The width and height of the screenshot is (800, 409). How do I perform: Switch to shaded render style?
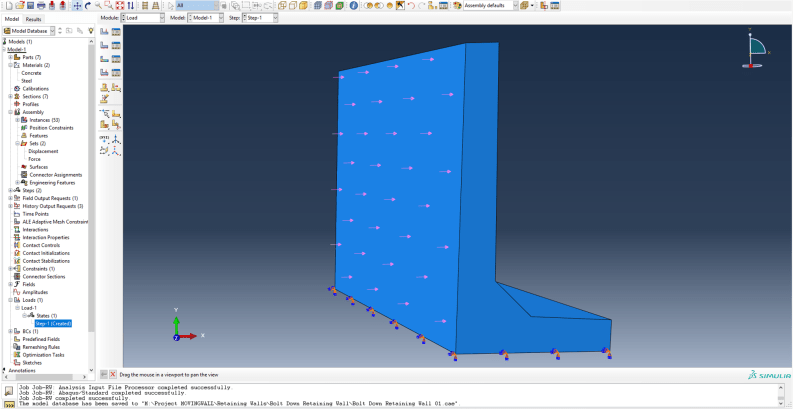304,6
